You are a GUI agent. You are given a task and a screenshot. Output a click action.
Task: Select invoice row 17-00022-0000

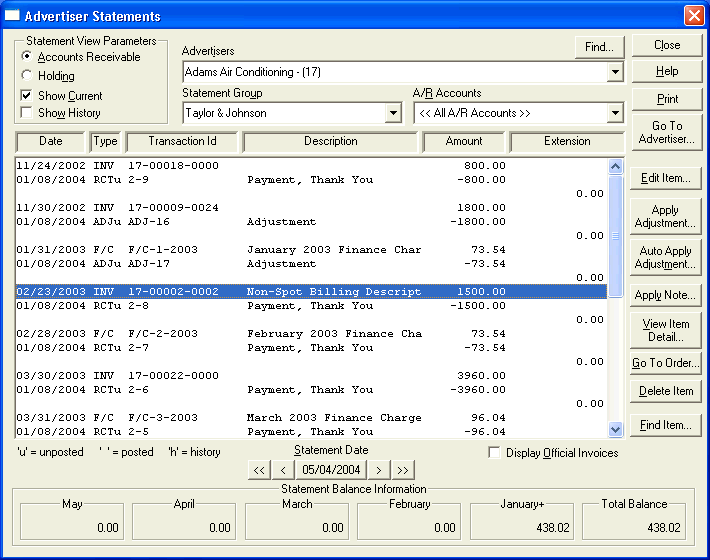pyautogui.click(x=311, y=376)
